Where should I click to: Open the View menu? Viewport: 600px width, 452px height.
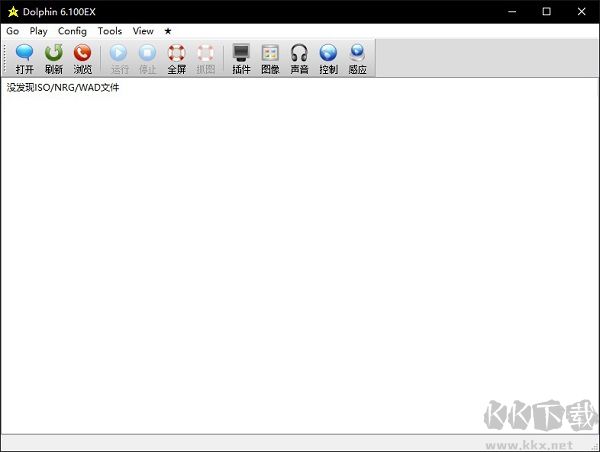[x=143, y=31]
